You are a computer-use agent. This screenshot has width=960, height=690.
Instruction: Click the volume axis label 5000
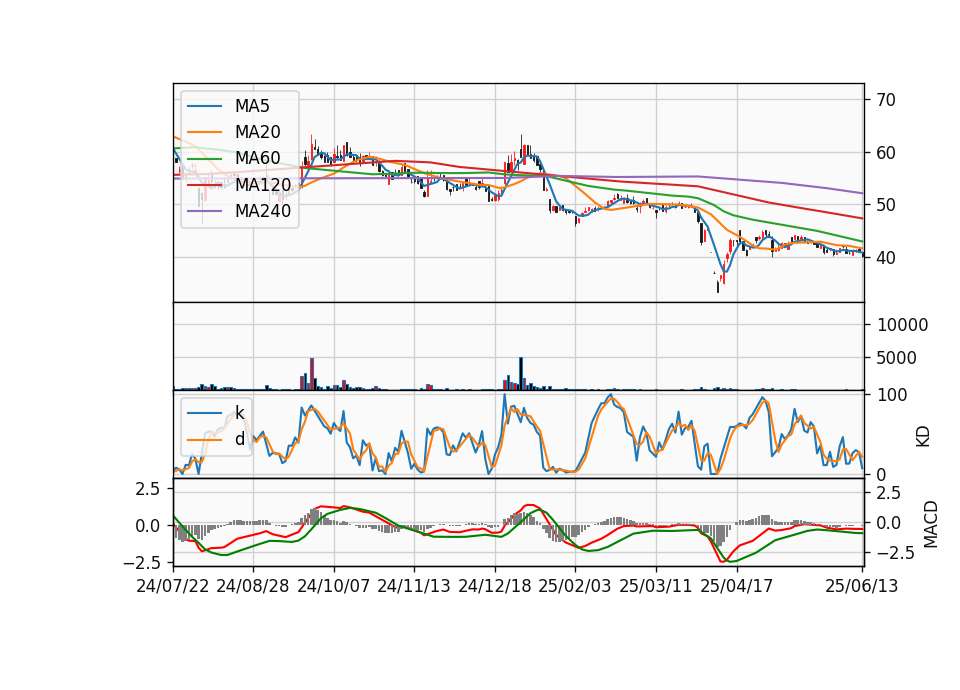coord(897,358)
